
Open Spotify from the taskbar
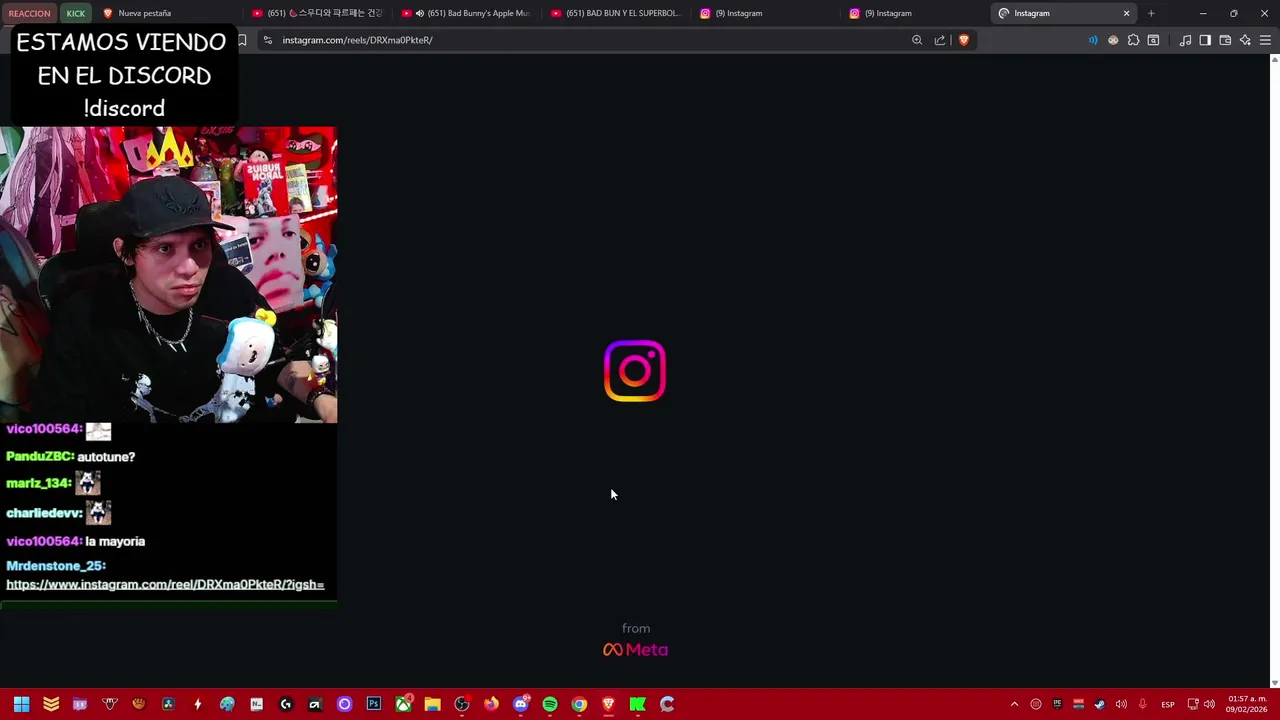point(550,704)
